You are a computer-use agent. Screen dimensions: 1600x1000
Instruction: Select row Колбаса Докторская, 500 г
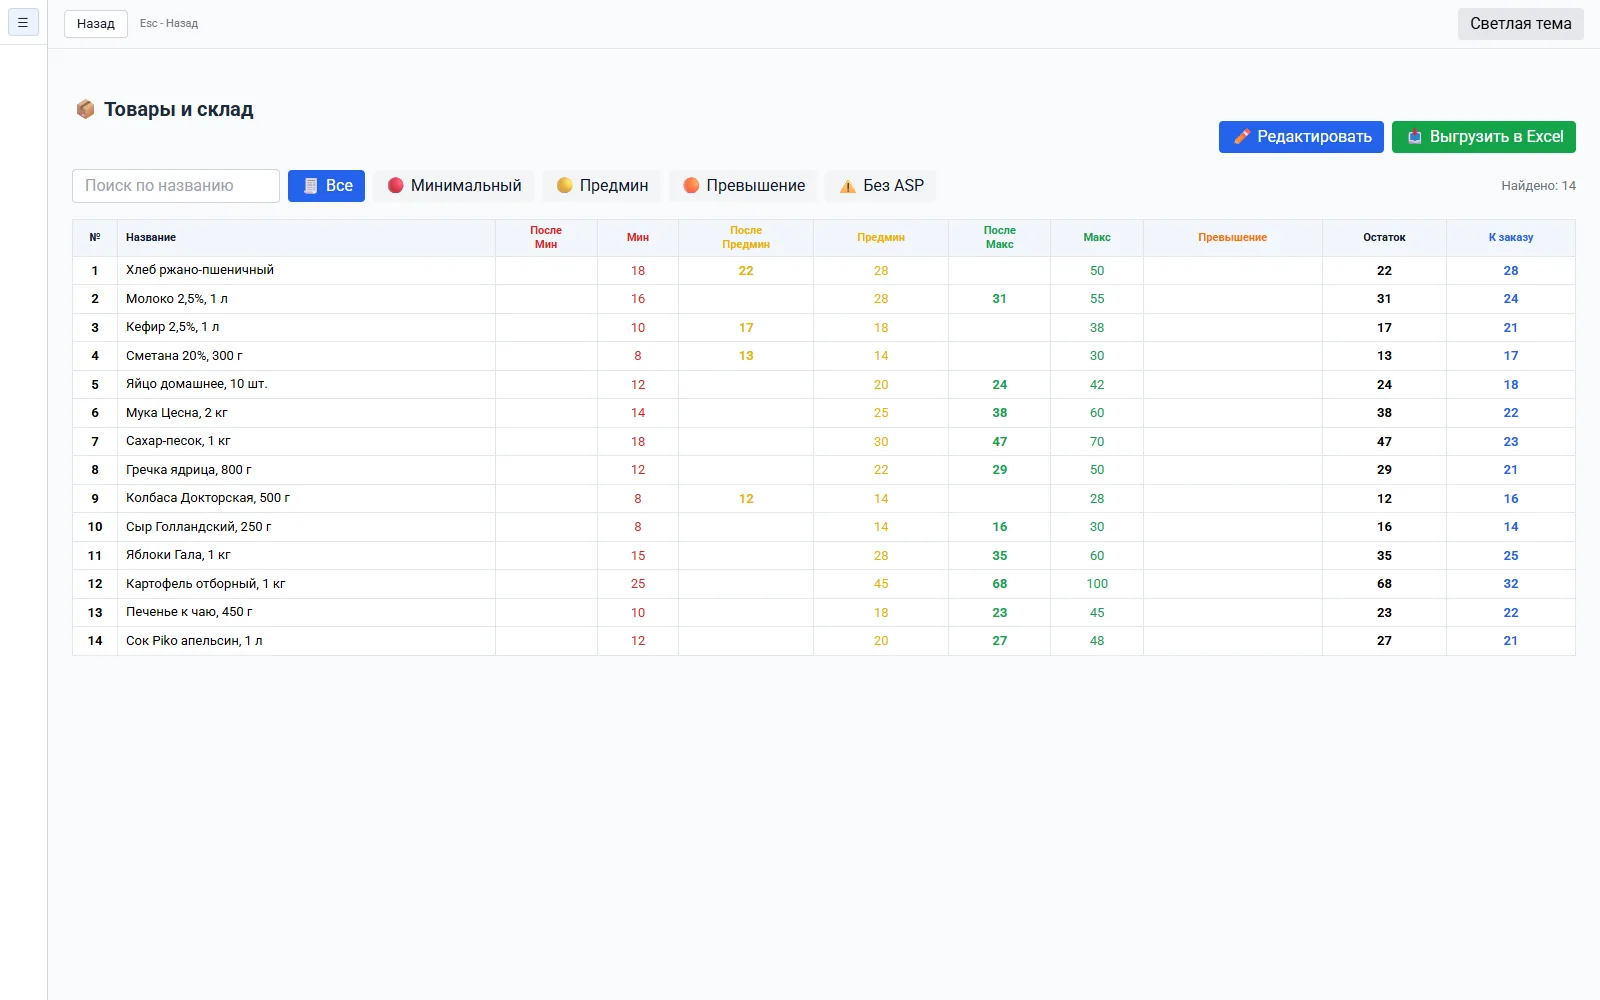pos(824,499)
